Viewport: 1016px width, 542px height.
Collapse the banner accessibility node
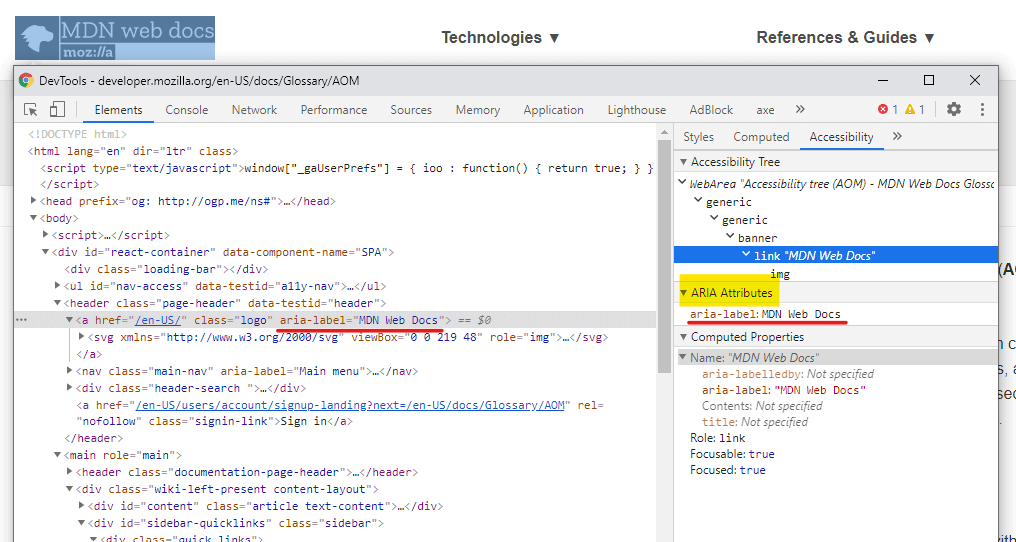730,237
